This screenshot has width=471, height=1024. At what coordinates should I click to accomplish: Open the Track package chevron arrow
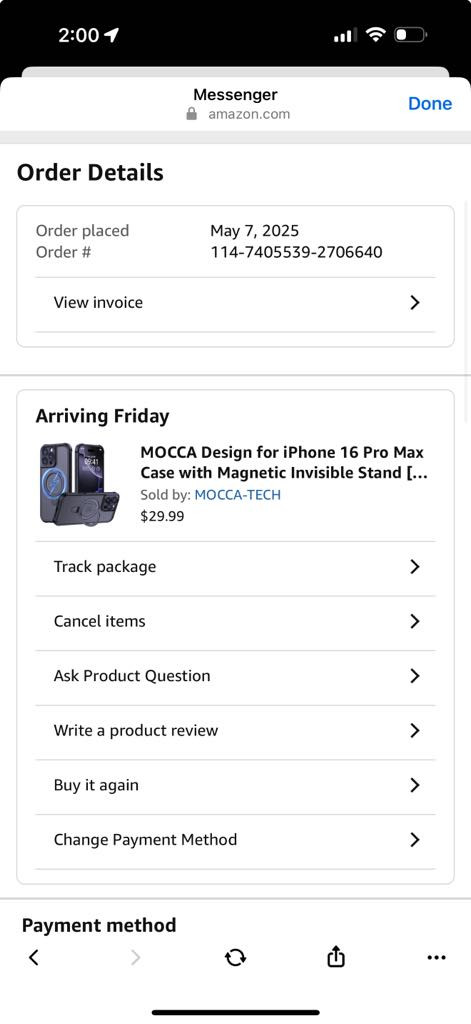tap(414, 567)
